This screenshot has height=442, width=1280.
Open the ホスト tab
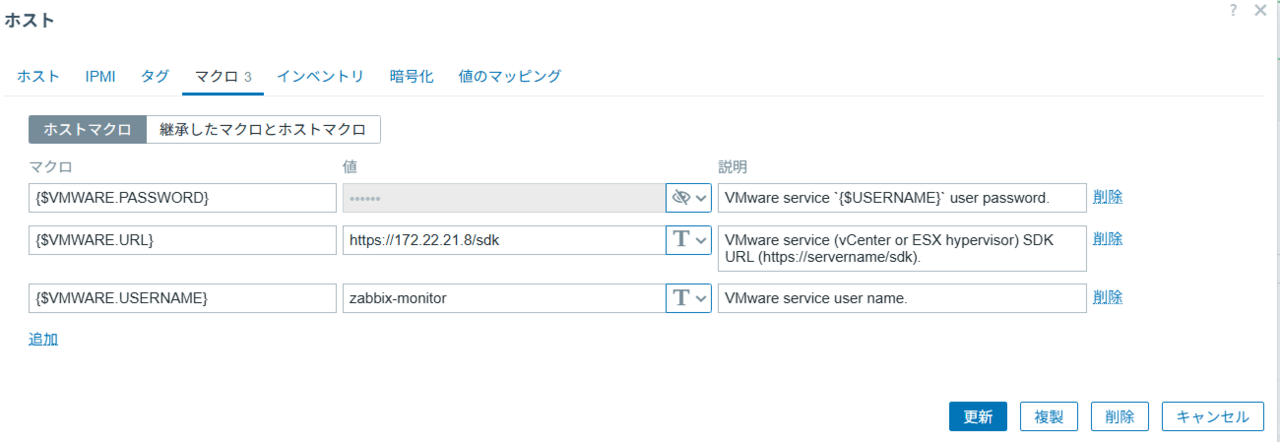[38, 76]
